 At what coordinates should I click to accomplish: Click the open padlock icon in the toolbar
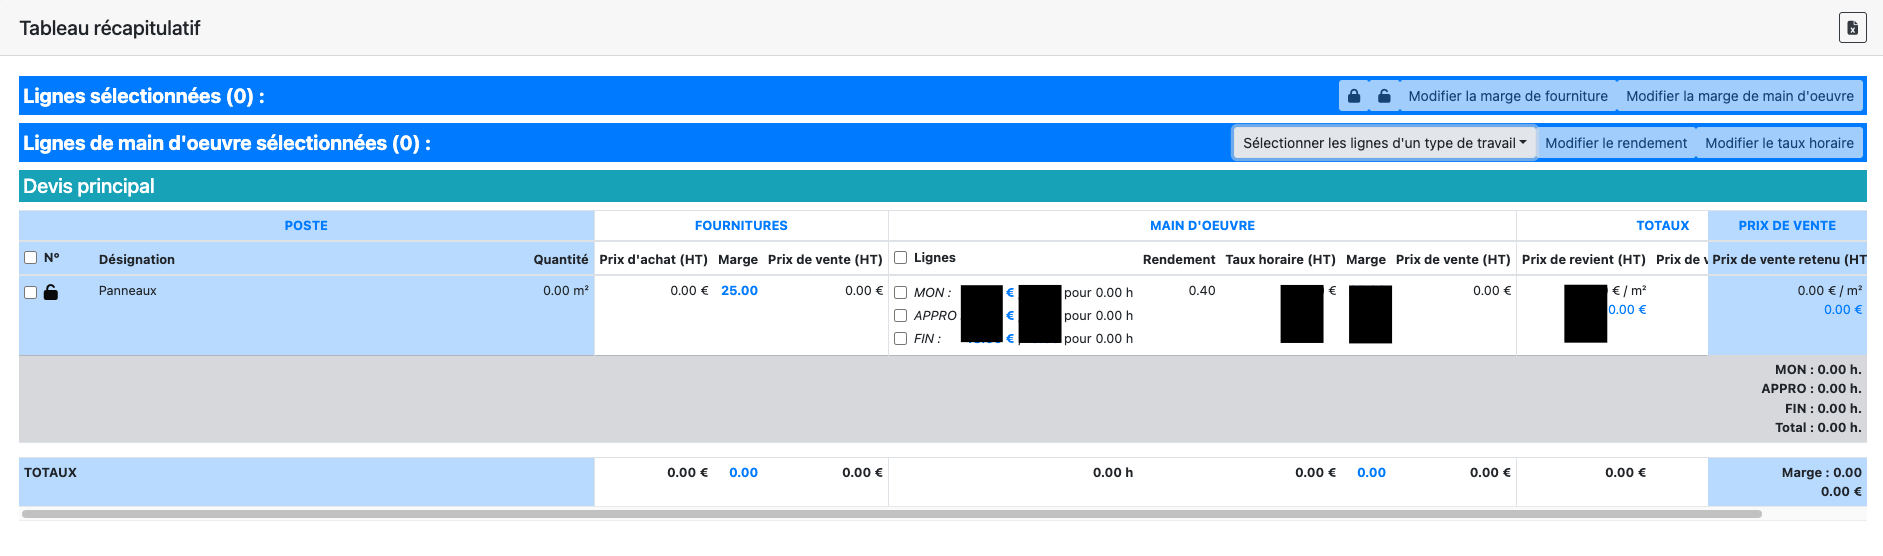coord(1384,96)
